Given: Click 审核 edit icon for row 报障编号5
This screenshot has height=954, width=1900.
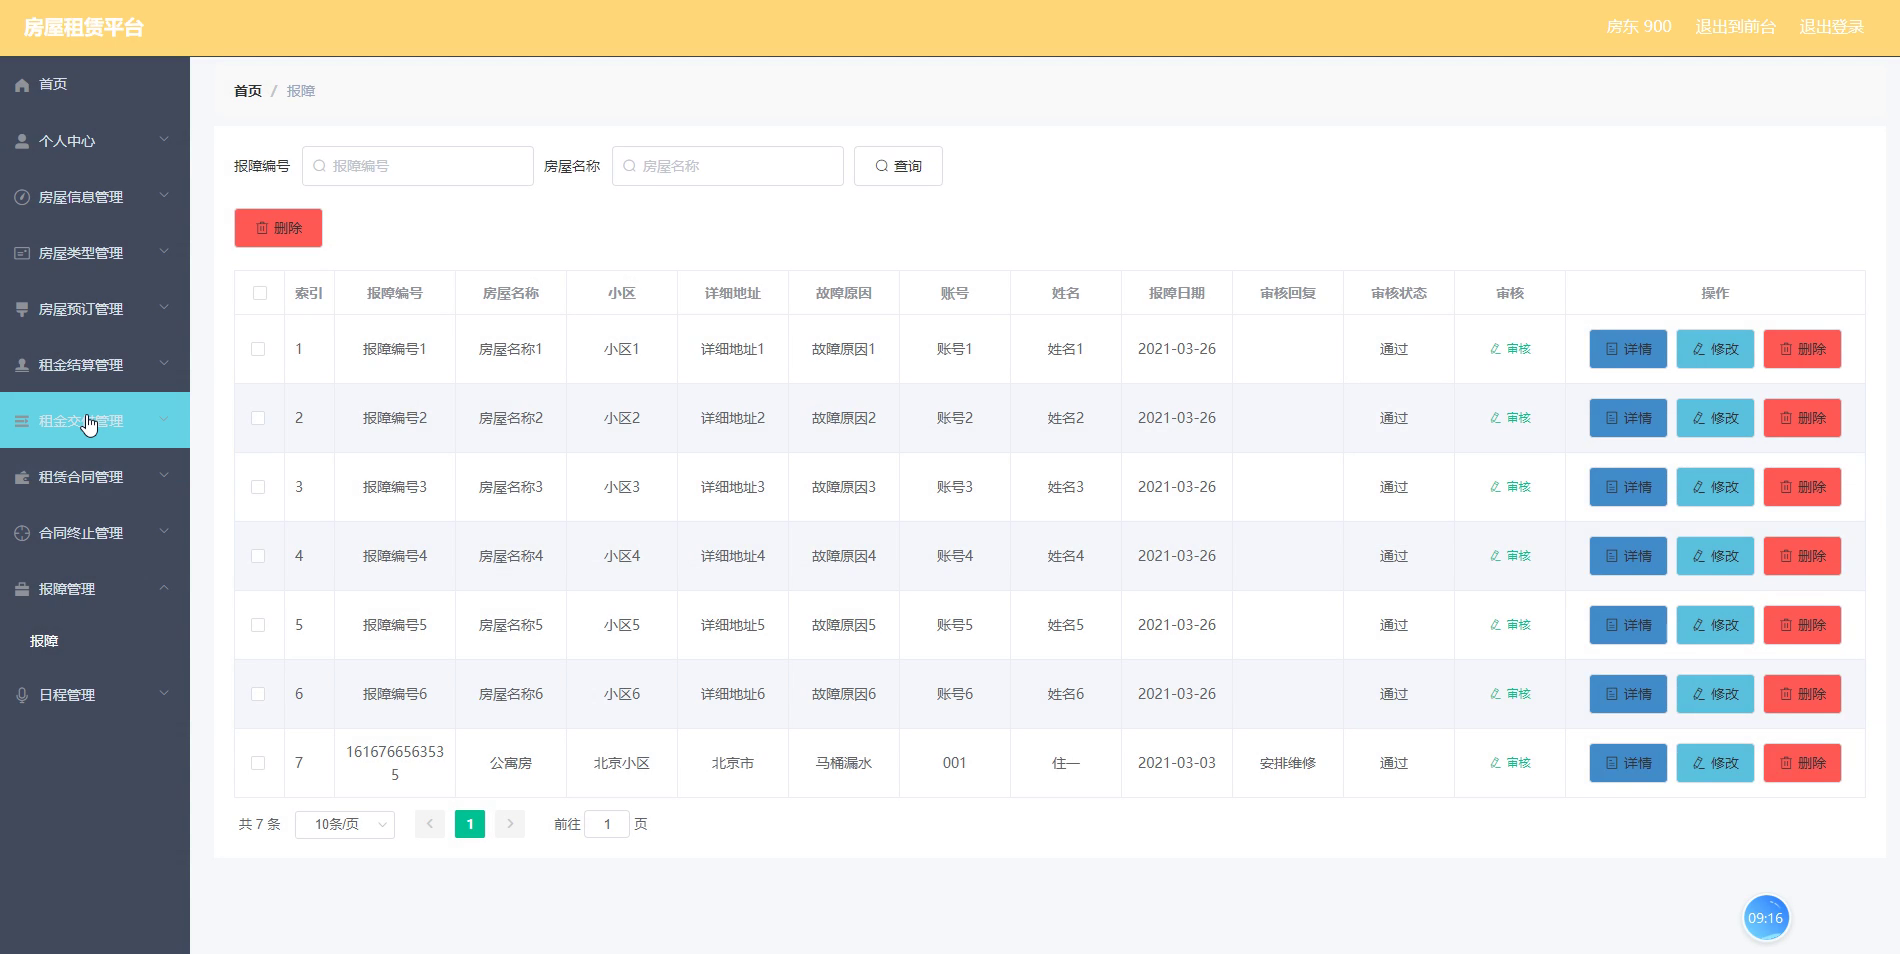Looking at the screenshot, I should 1496,625.
